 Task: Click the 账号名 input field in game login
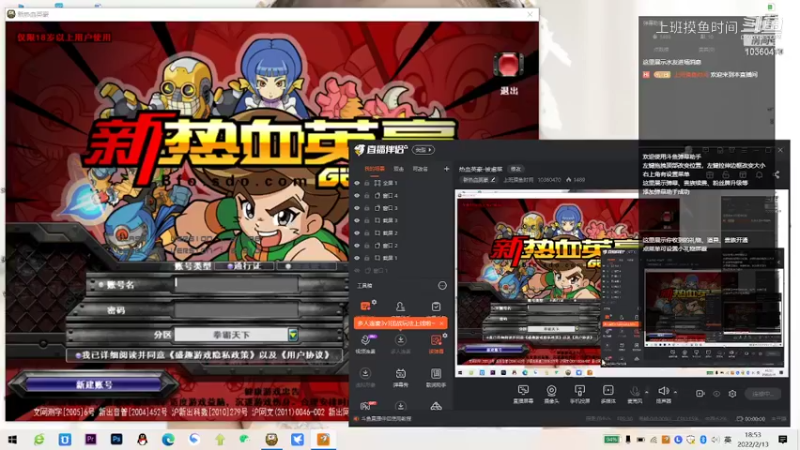pos(236,285)
